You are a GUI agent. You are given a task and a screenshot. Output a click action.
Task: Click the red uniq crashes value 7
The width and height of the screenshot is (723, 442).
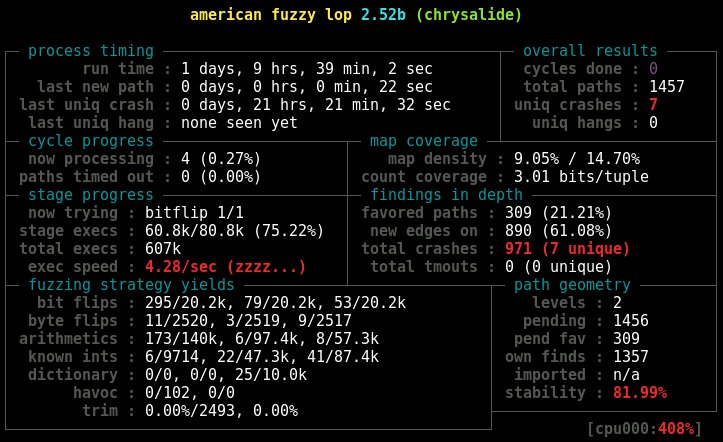click(x=653, y=105)
